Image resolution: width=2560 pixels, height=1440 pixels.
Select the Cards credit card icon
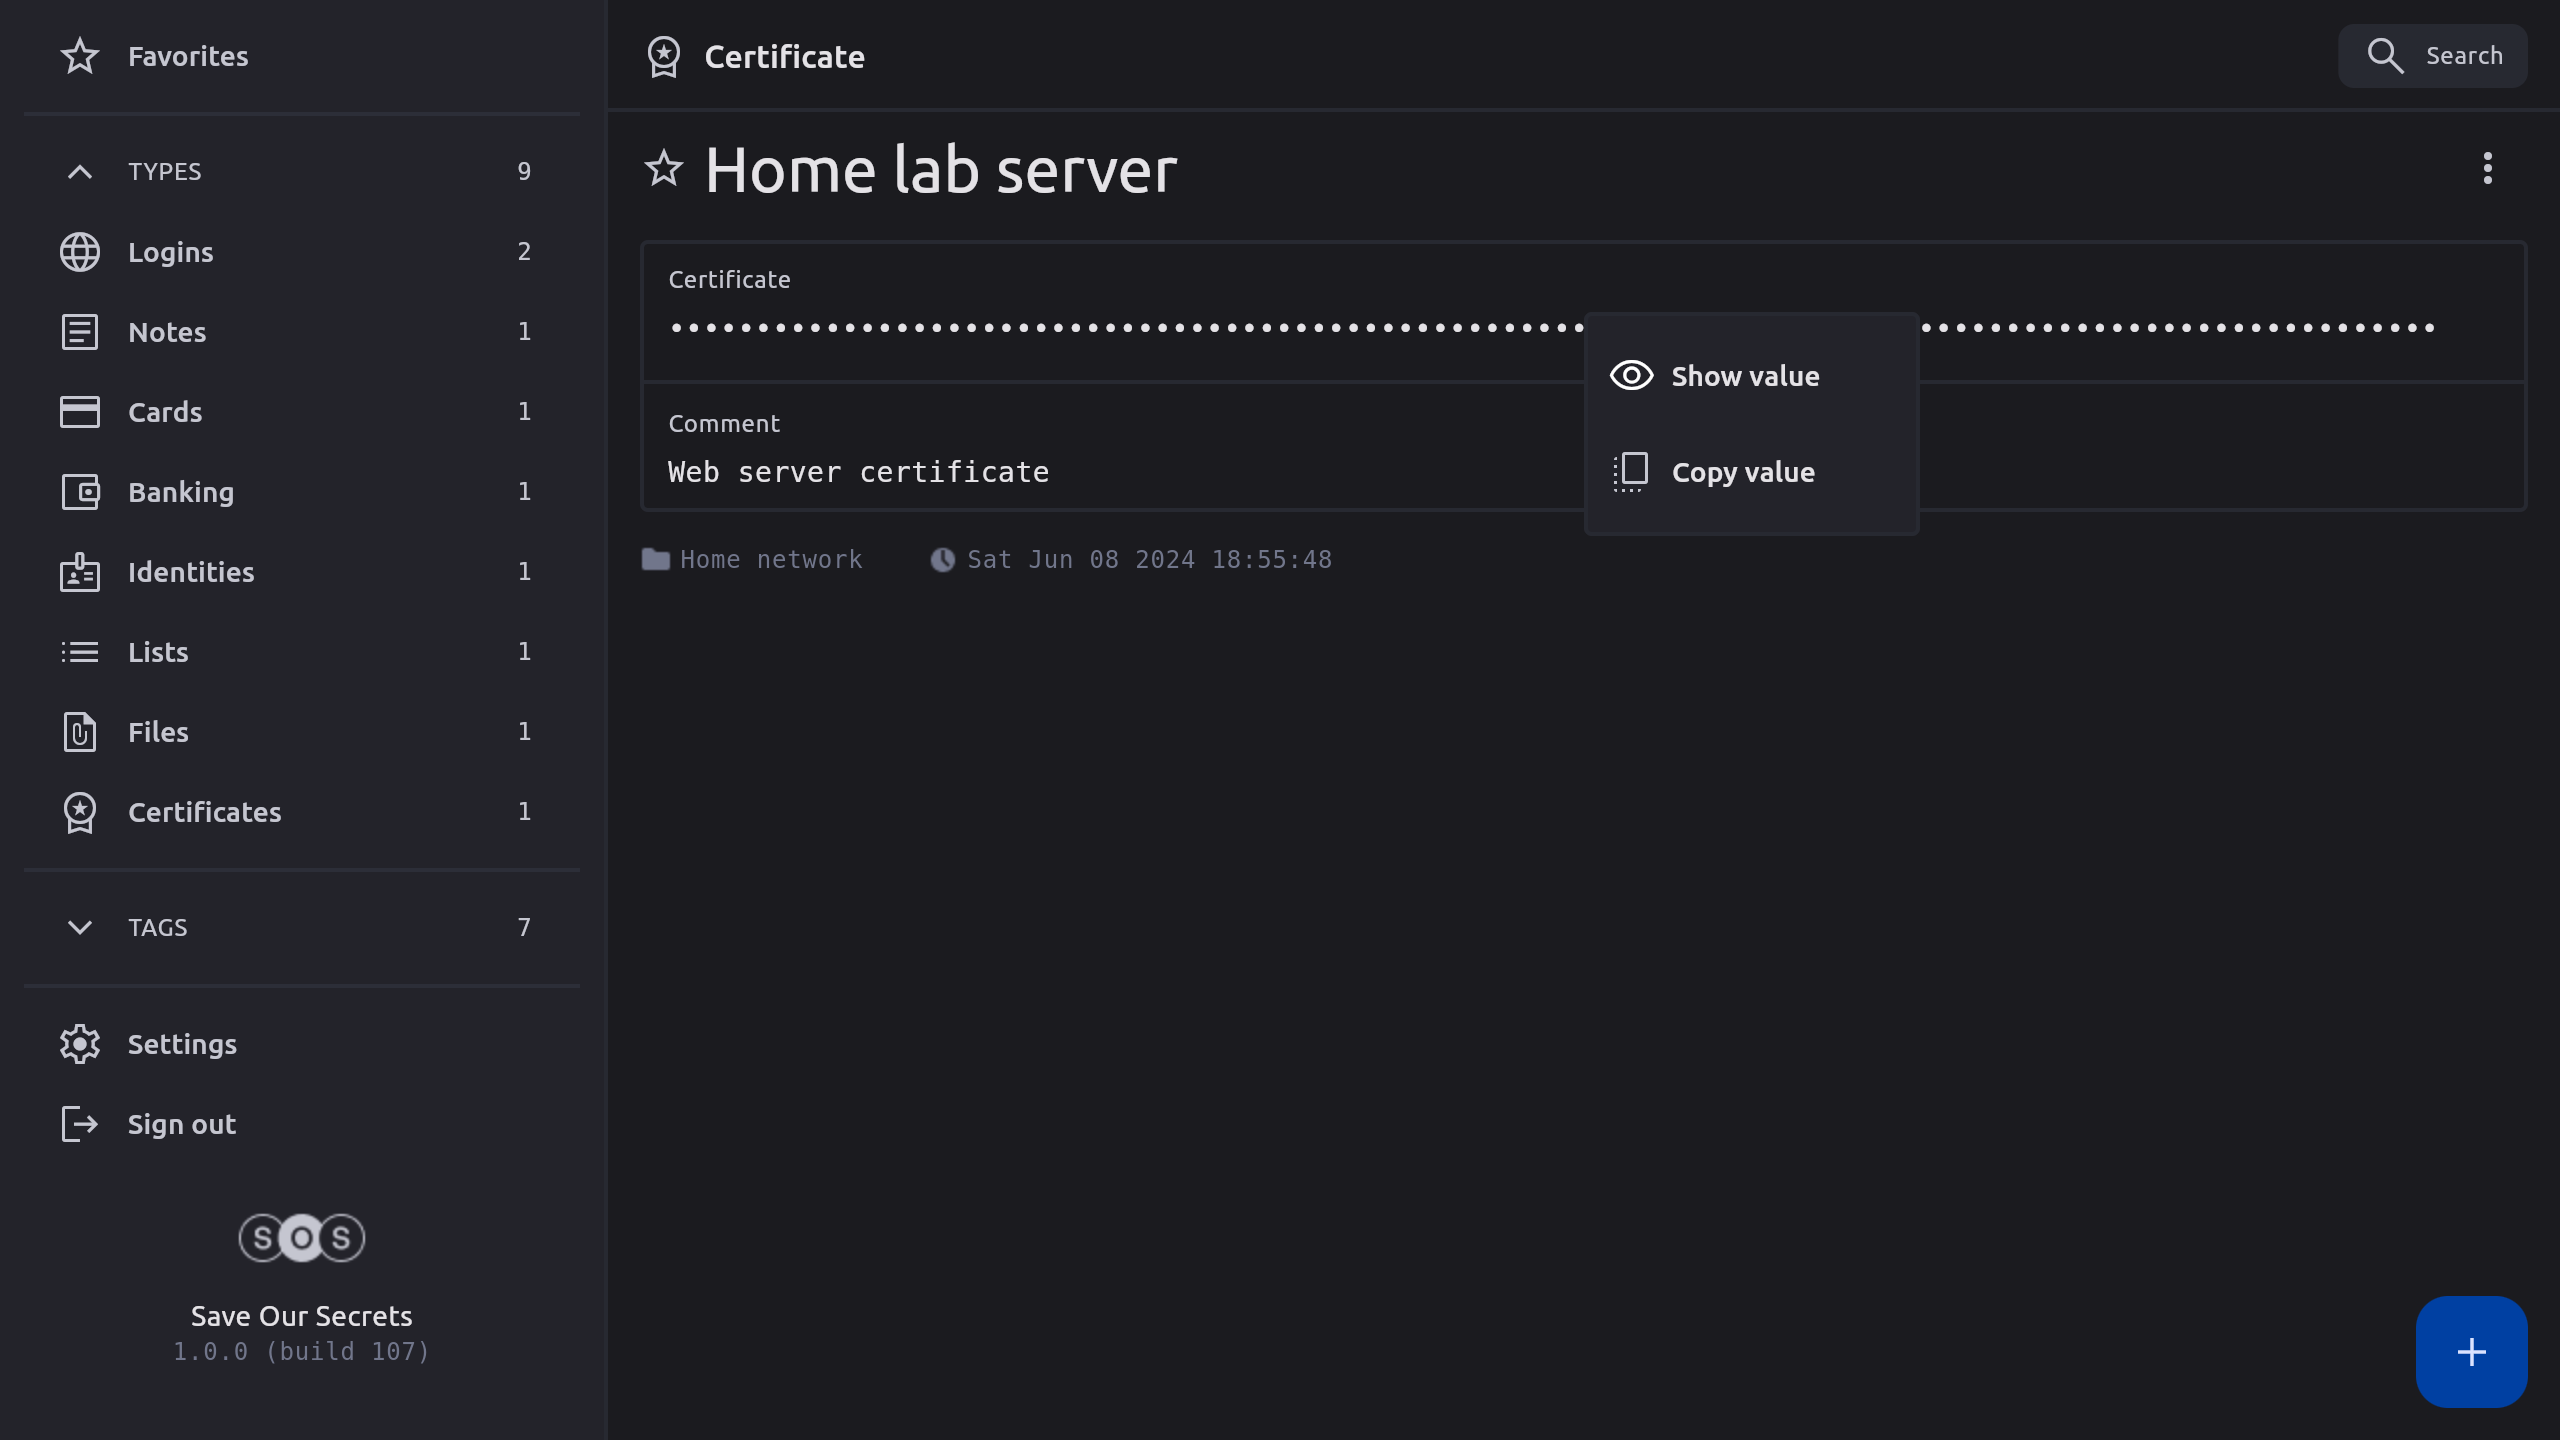point(79,412)
